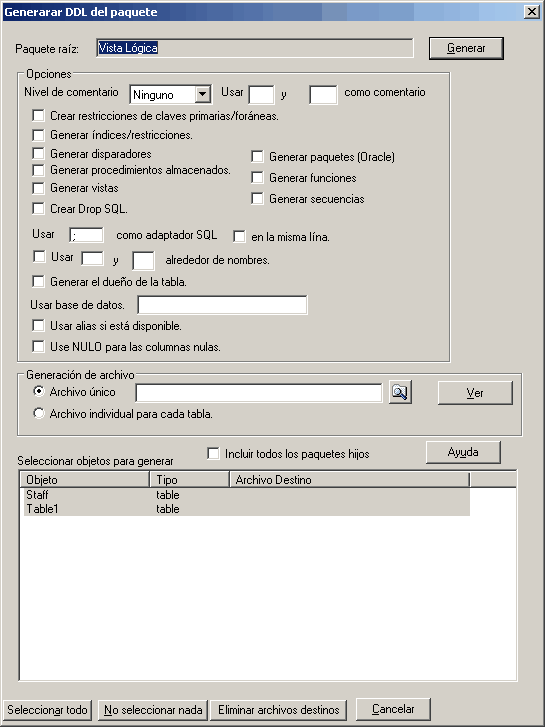The height and width of the screenshot is (727, 545).
Task: Click the Ver button
Action: coord(475,393)
